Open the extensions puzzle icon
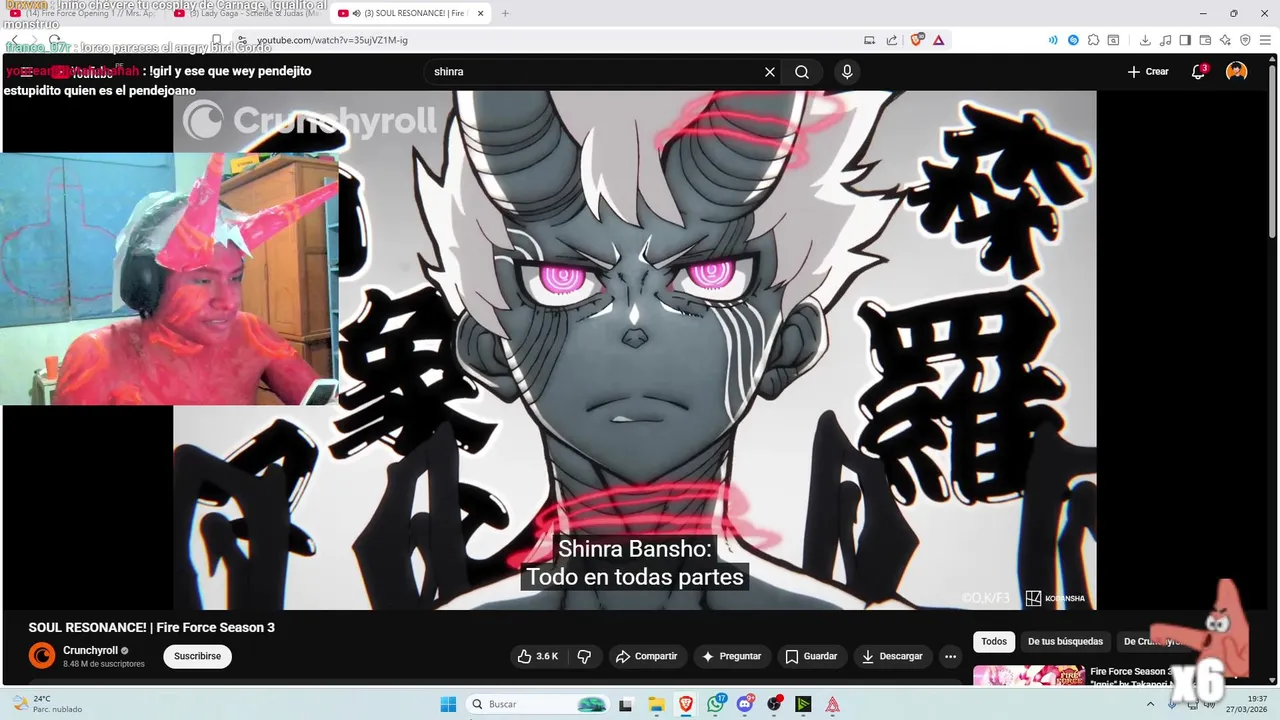The height and width of the screenshot is (720, 1280). click(1094, 40)
